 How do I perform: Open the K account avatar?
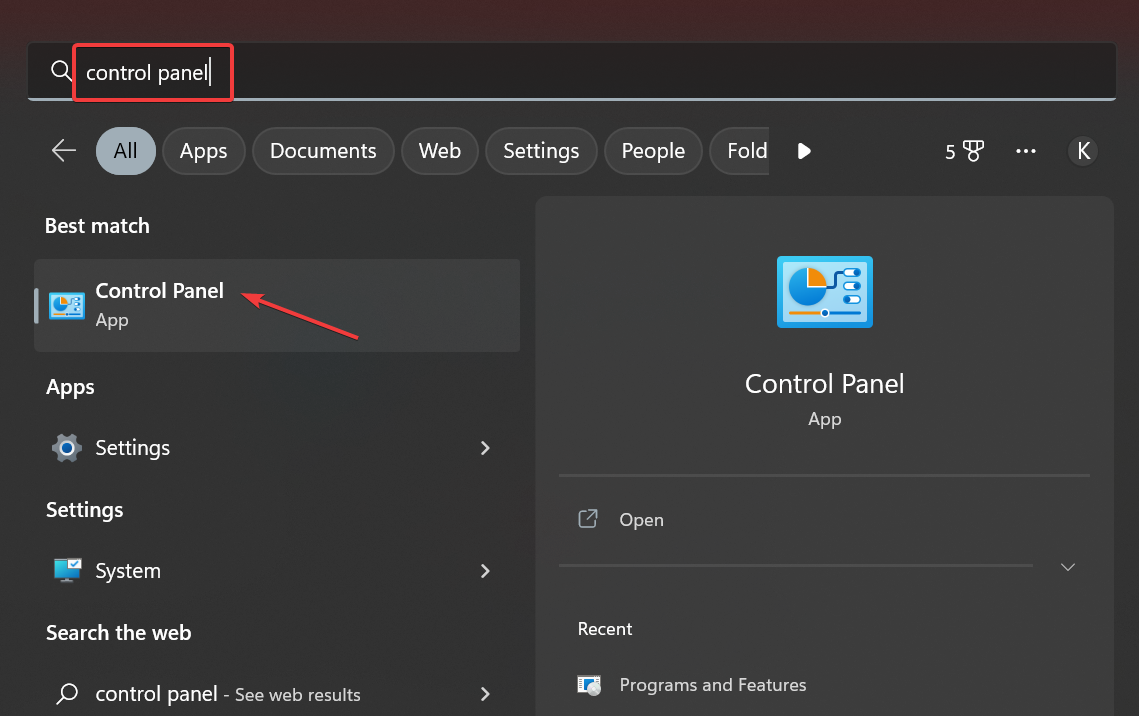point(1082,151)
